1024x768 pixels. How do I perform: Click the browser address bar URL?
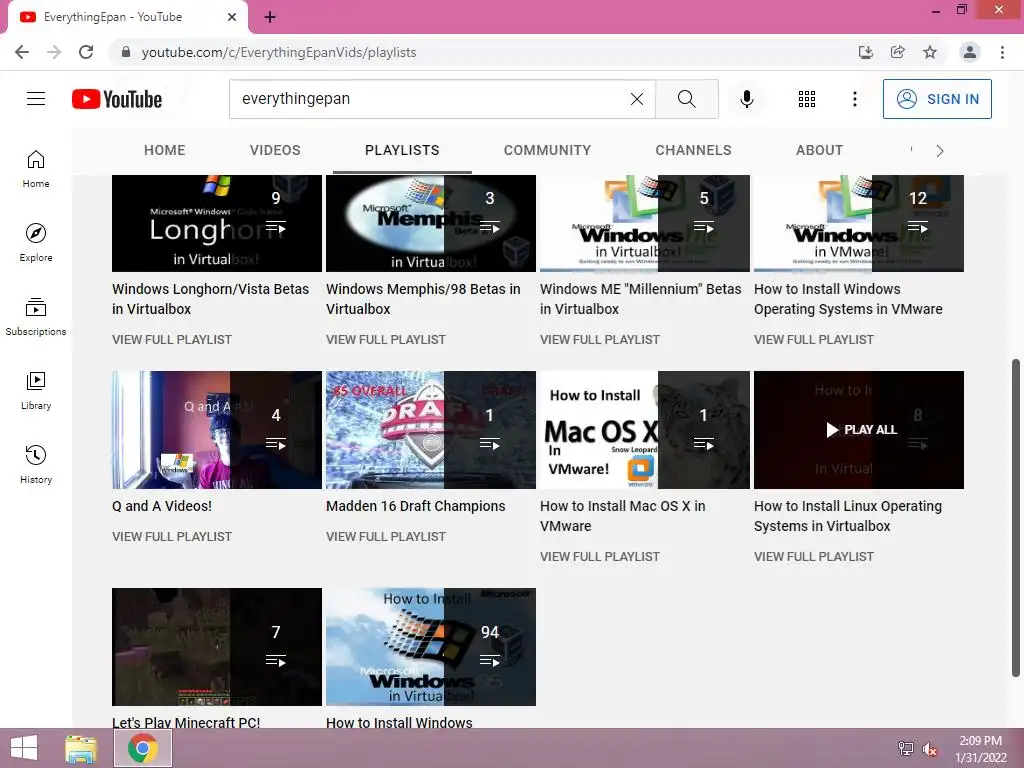tap(279, 52)
